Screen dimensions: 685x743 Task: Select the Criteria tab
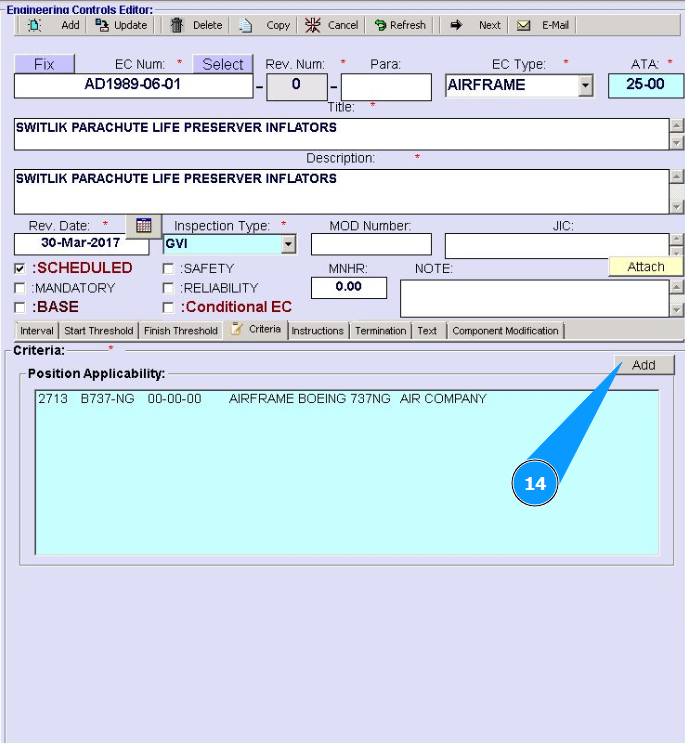pyautogui.click(x=256, y=329)
